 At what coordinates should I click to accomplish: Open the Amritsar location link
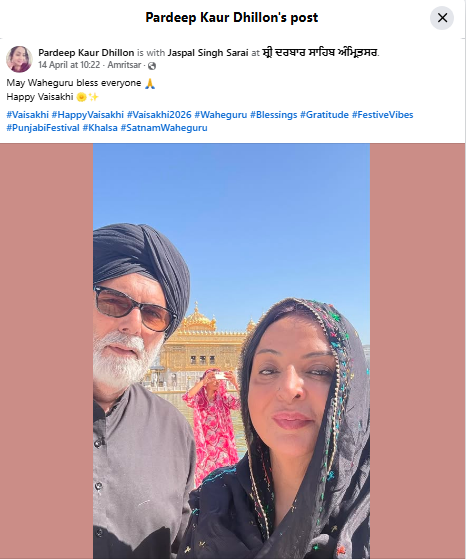(124, 65)
